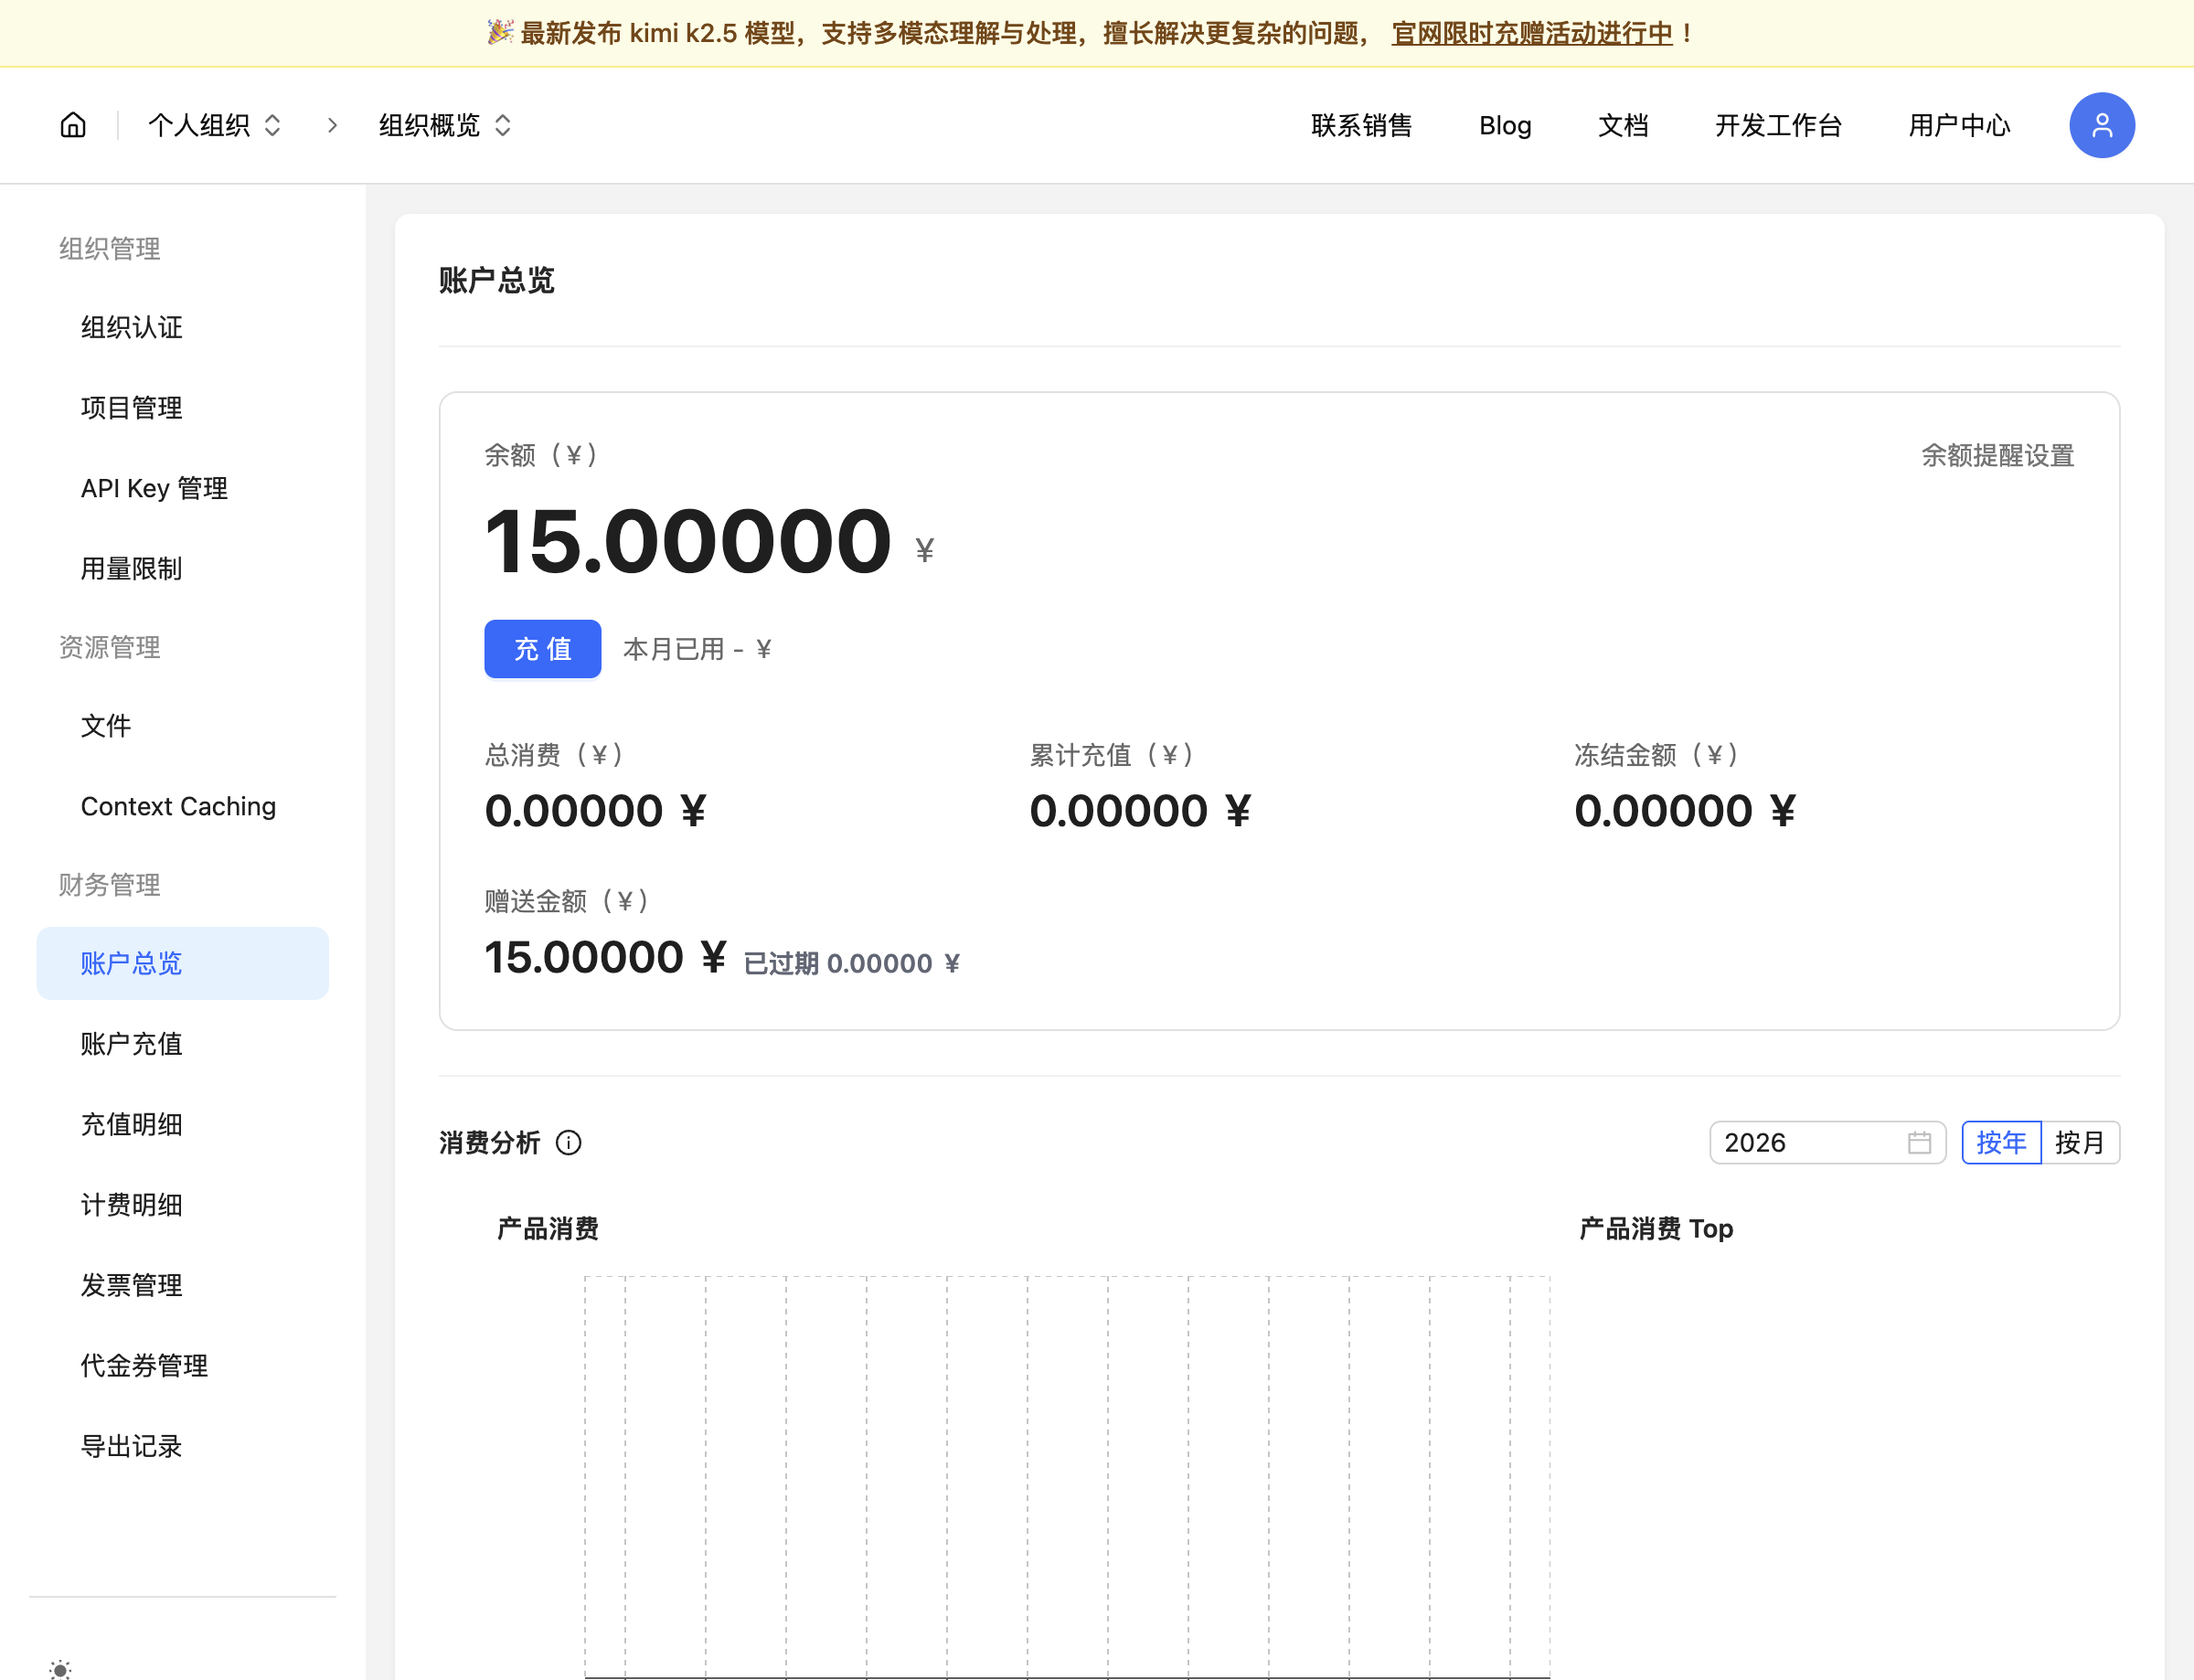The image size is (2194, 1680).
Task: Select 导出记录 in the left sidebar
Action: coord(131,1446)
